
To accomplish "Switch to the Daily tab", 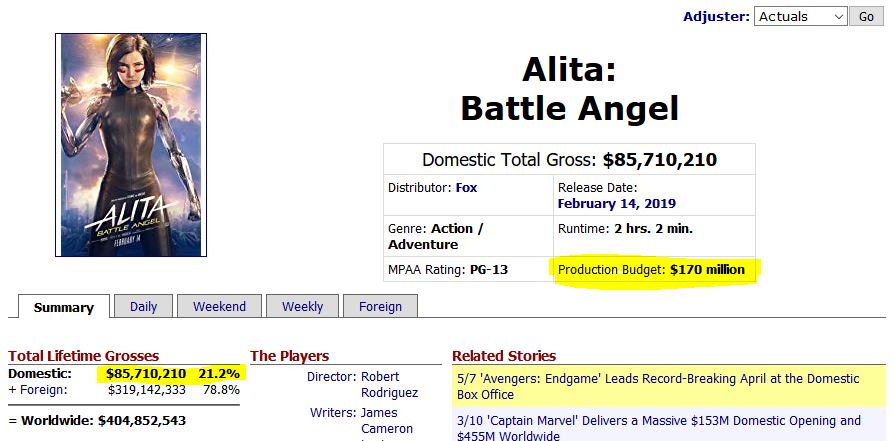I will (144, 306).
